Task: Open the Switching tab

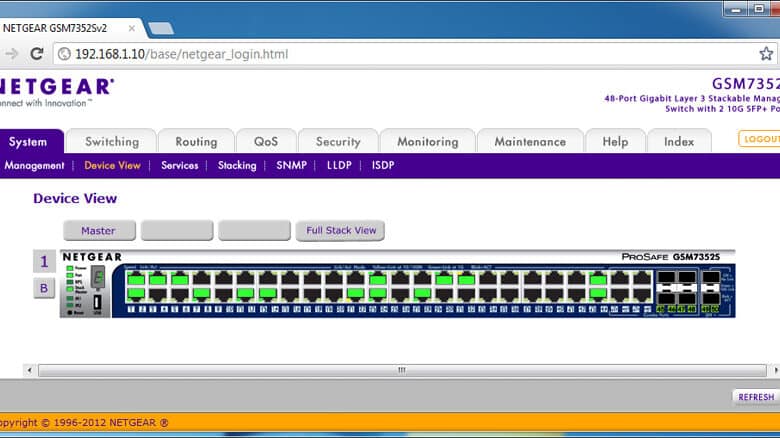Action: (x=112, y=141)
